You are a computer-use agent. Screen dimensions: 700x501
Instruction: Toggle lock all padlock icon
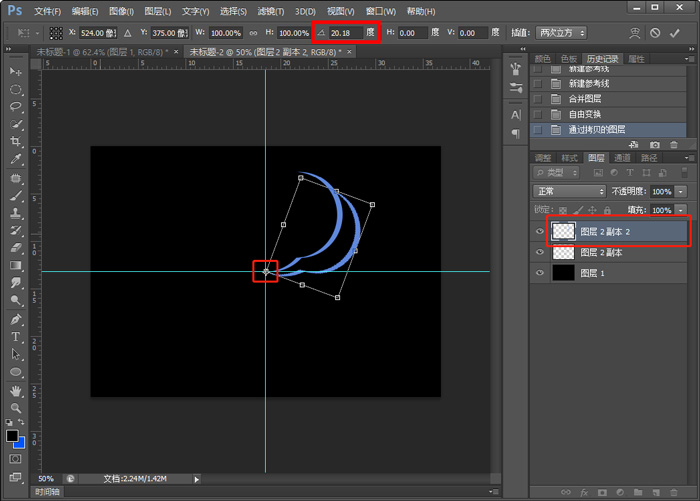click(x=607, y=210)
